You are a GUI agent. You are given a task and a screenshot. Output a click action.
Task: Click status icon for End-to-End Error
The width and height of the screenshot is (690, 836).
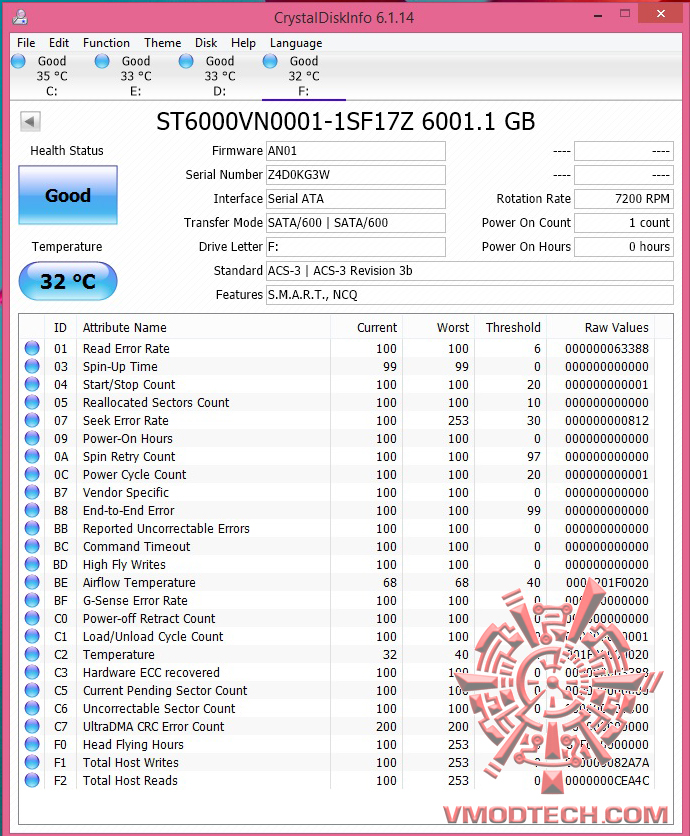[x=32, y=510]
